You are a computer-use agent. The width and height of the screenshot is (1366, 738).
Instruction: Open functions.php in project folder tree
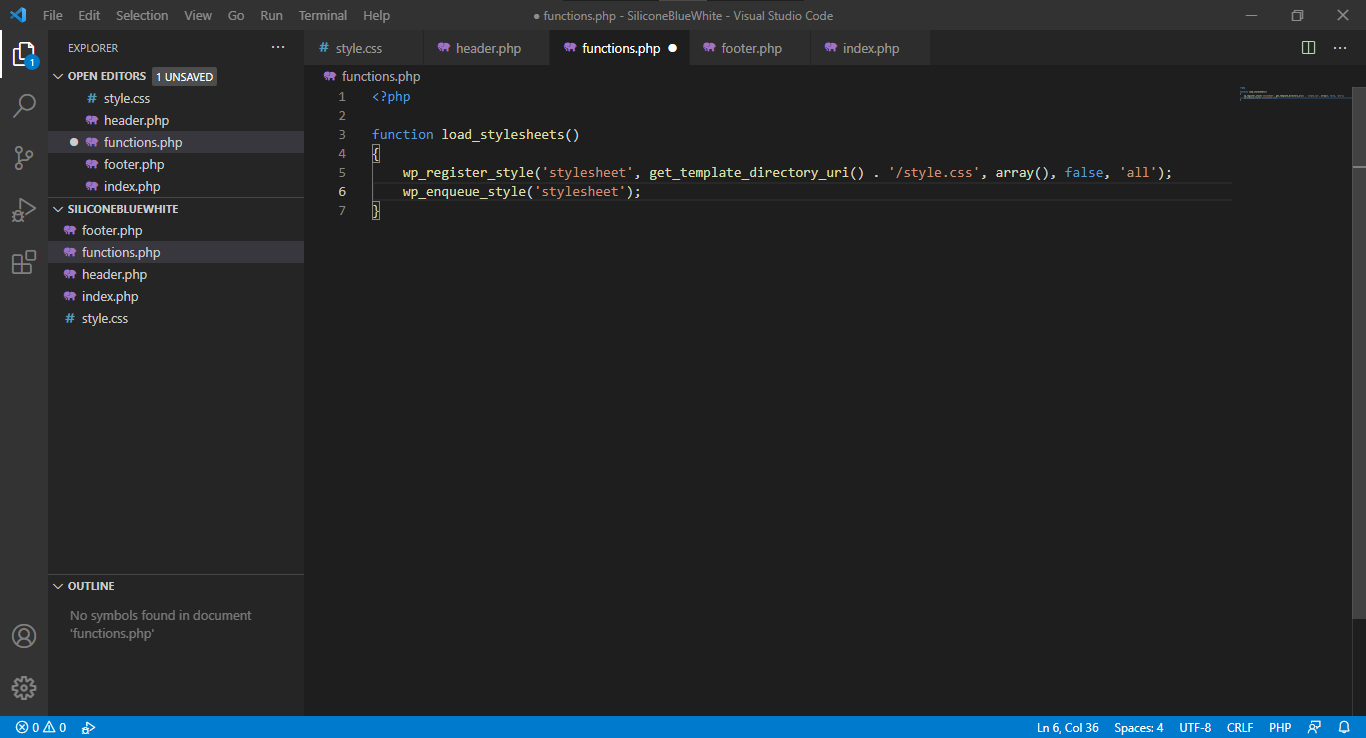click(176, 252)
